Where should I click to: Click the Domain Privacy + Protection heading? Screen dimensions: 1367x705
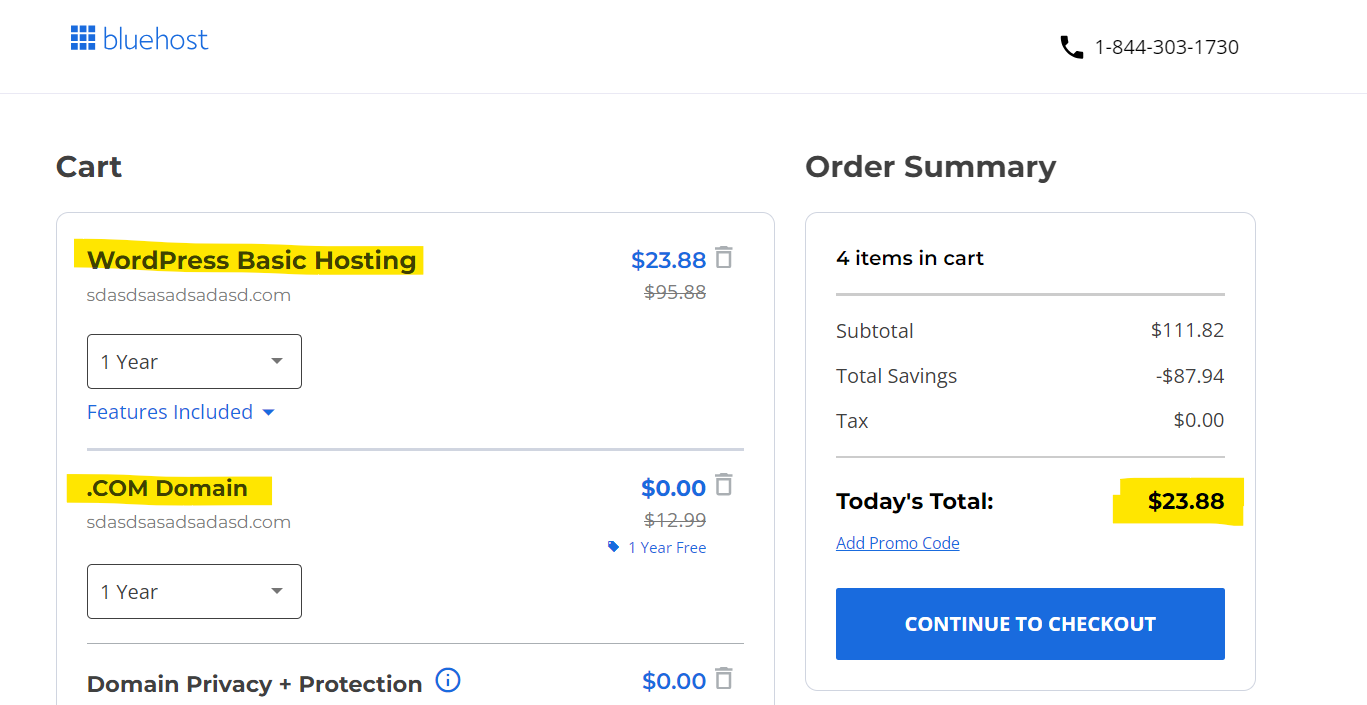(255, 684)
